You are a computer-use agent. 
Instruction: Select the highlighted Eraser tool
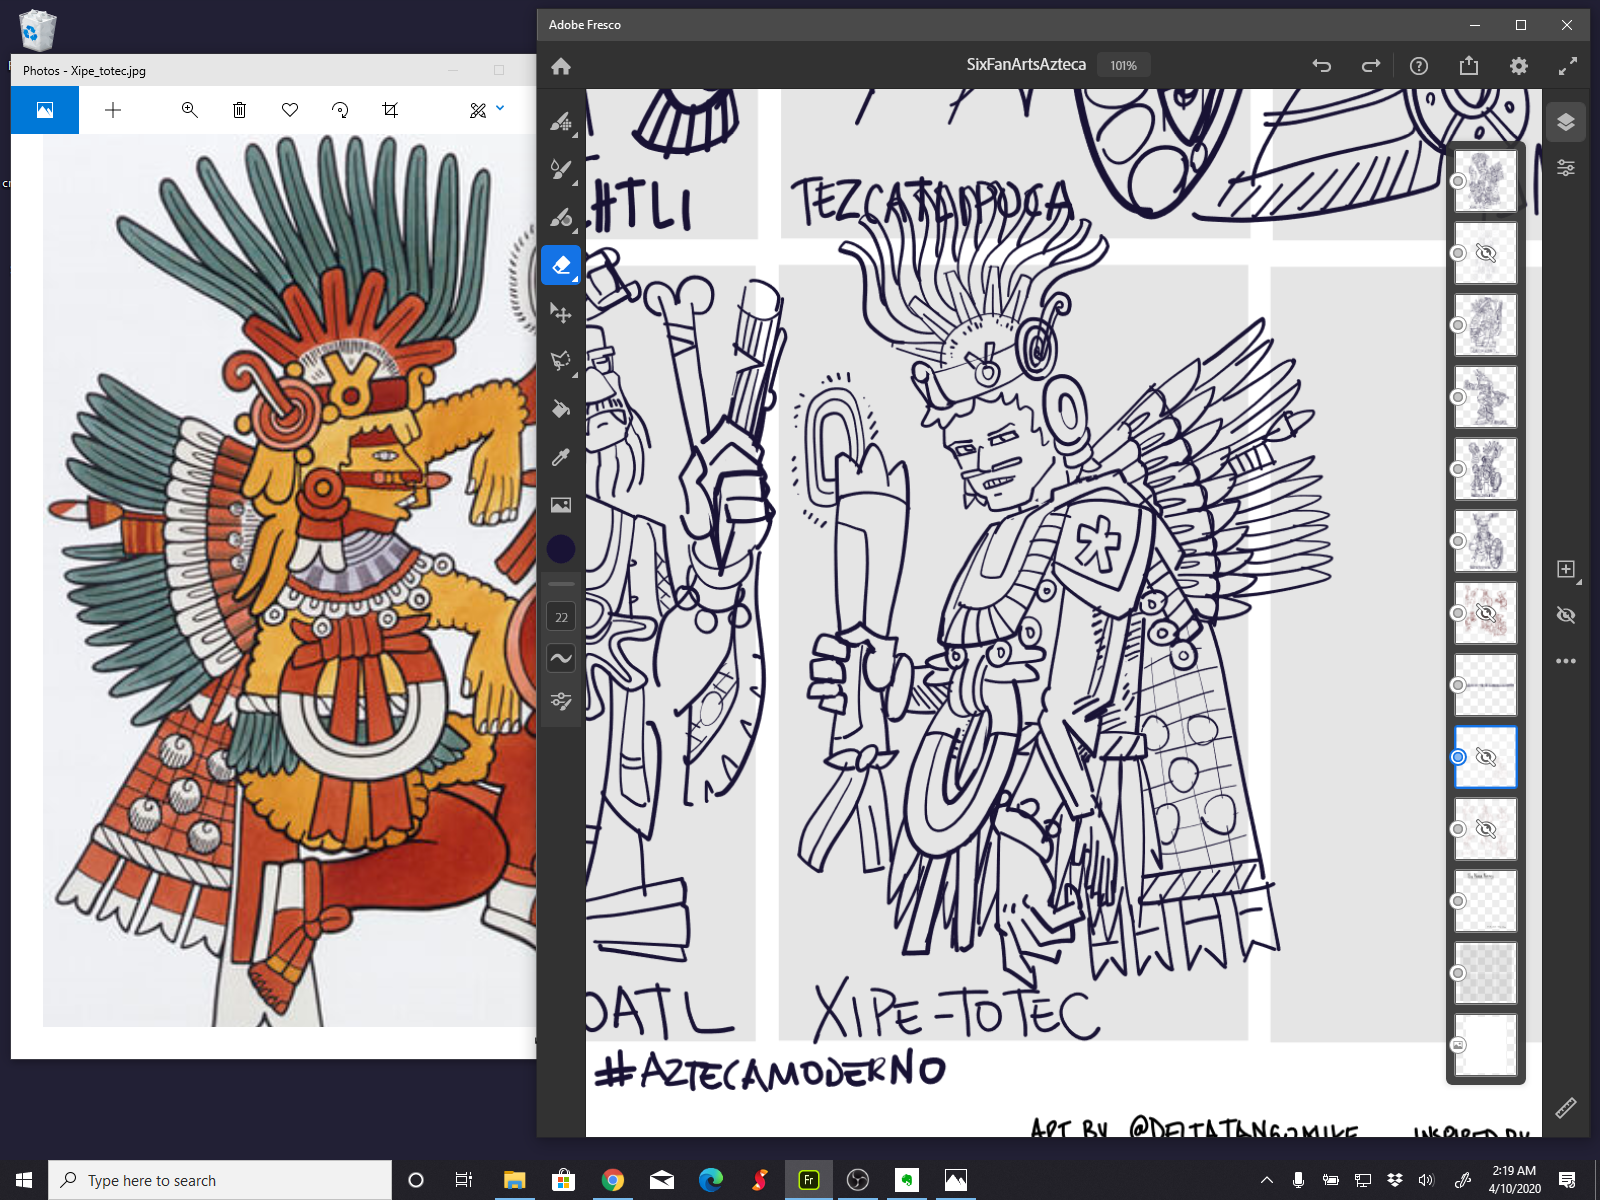point(561,265)
